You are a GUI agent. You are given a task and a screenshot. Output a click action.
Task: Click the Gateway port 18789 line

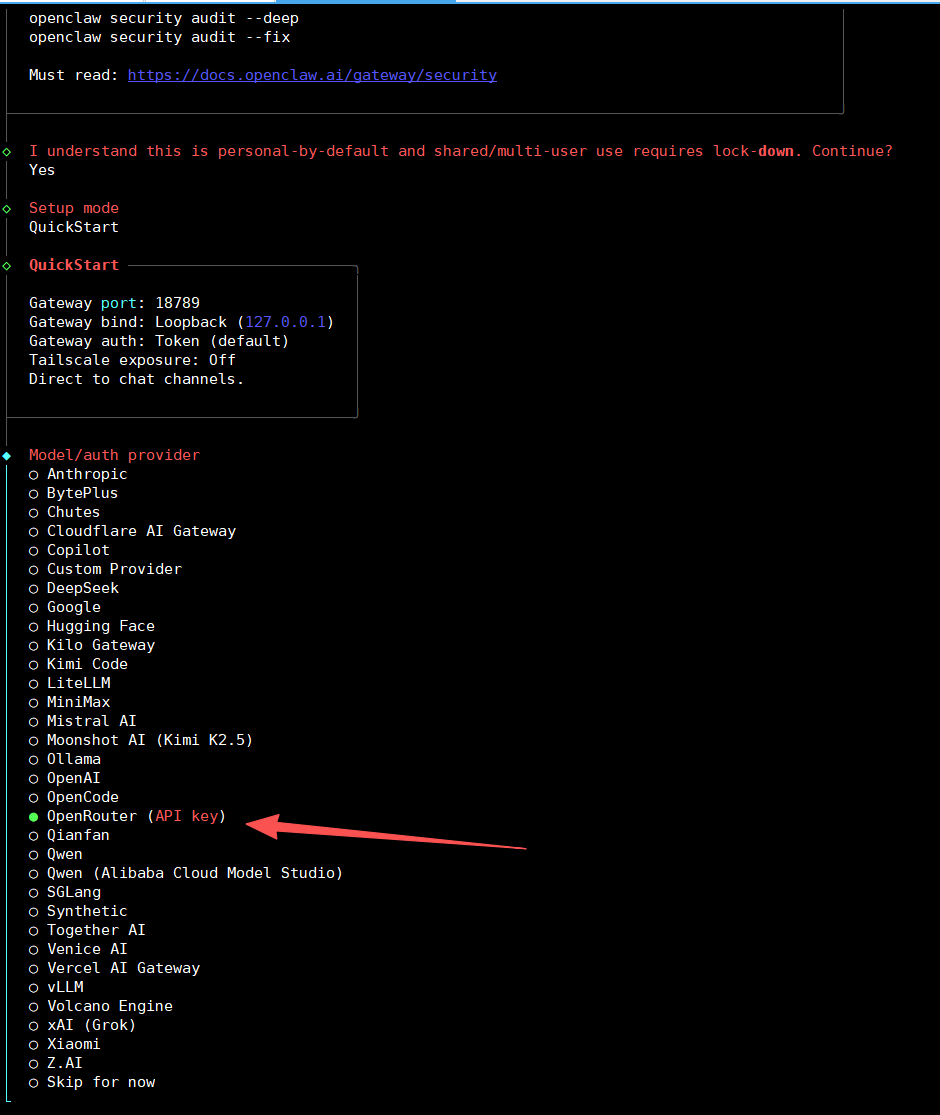coord(114,303)
